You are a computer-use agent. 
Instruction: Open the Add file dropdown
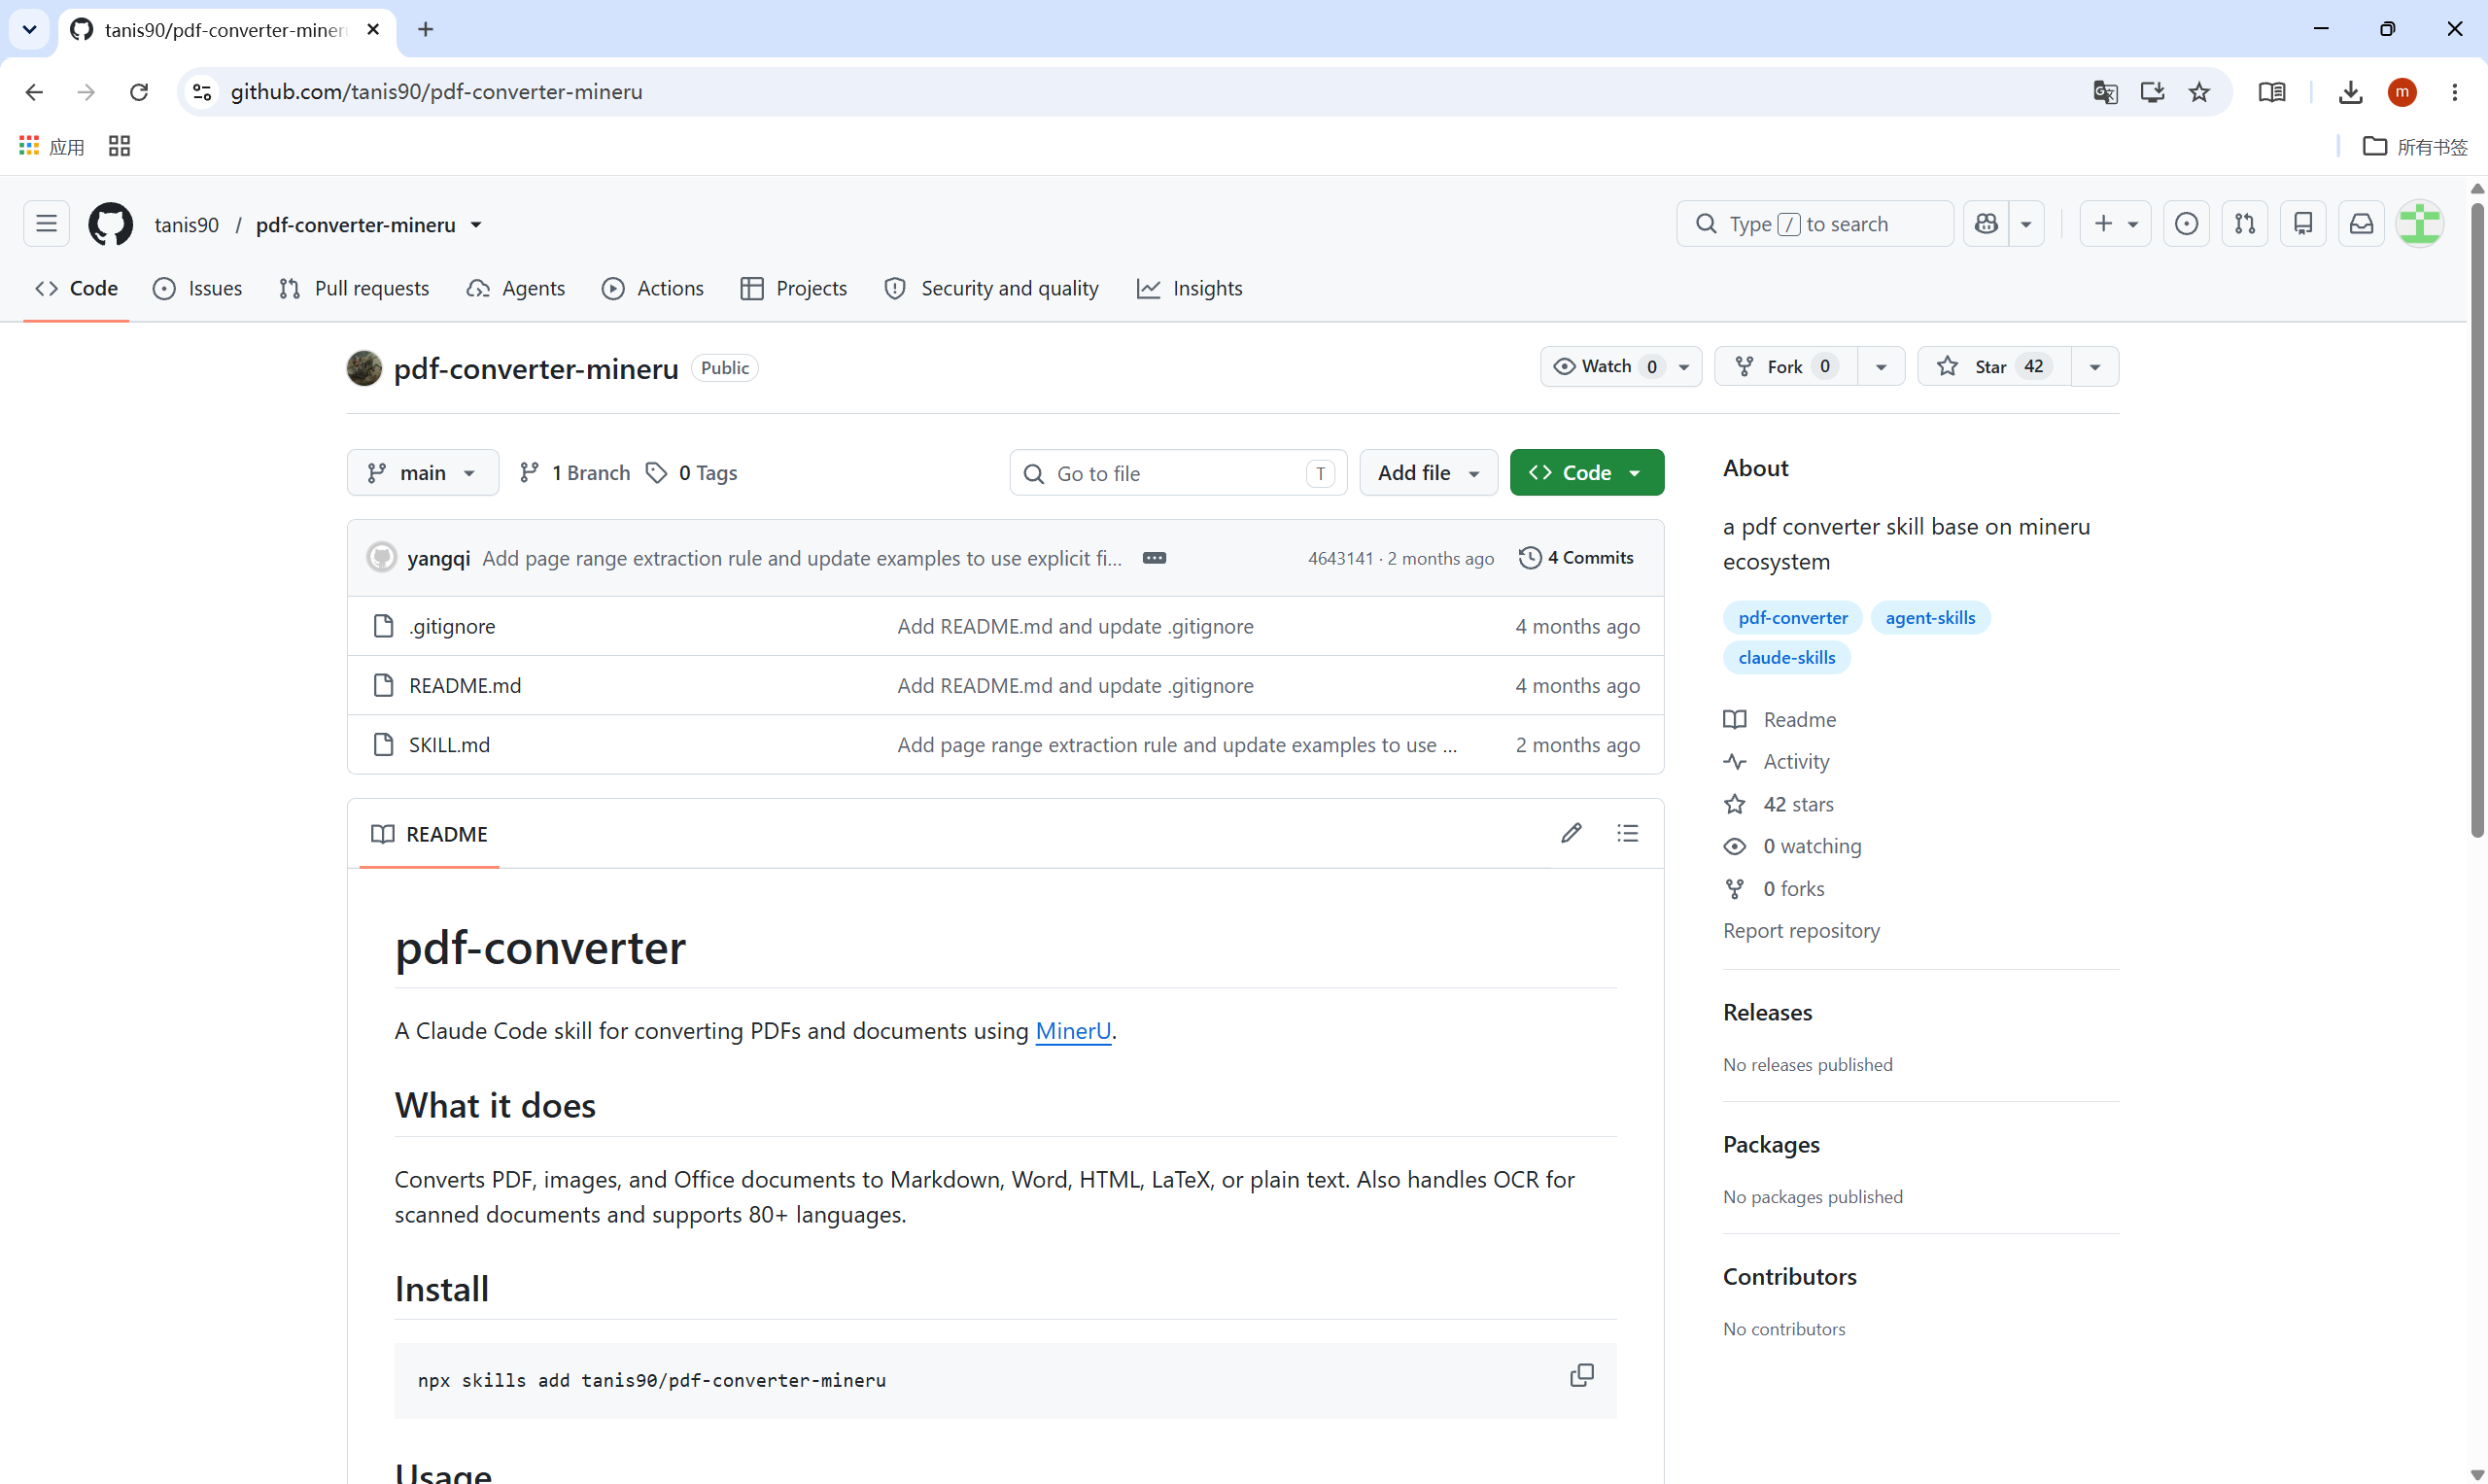click(x=1428, y=472)
